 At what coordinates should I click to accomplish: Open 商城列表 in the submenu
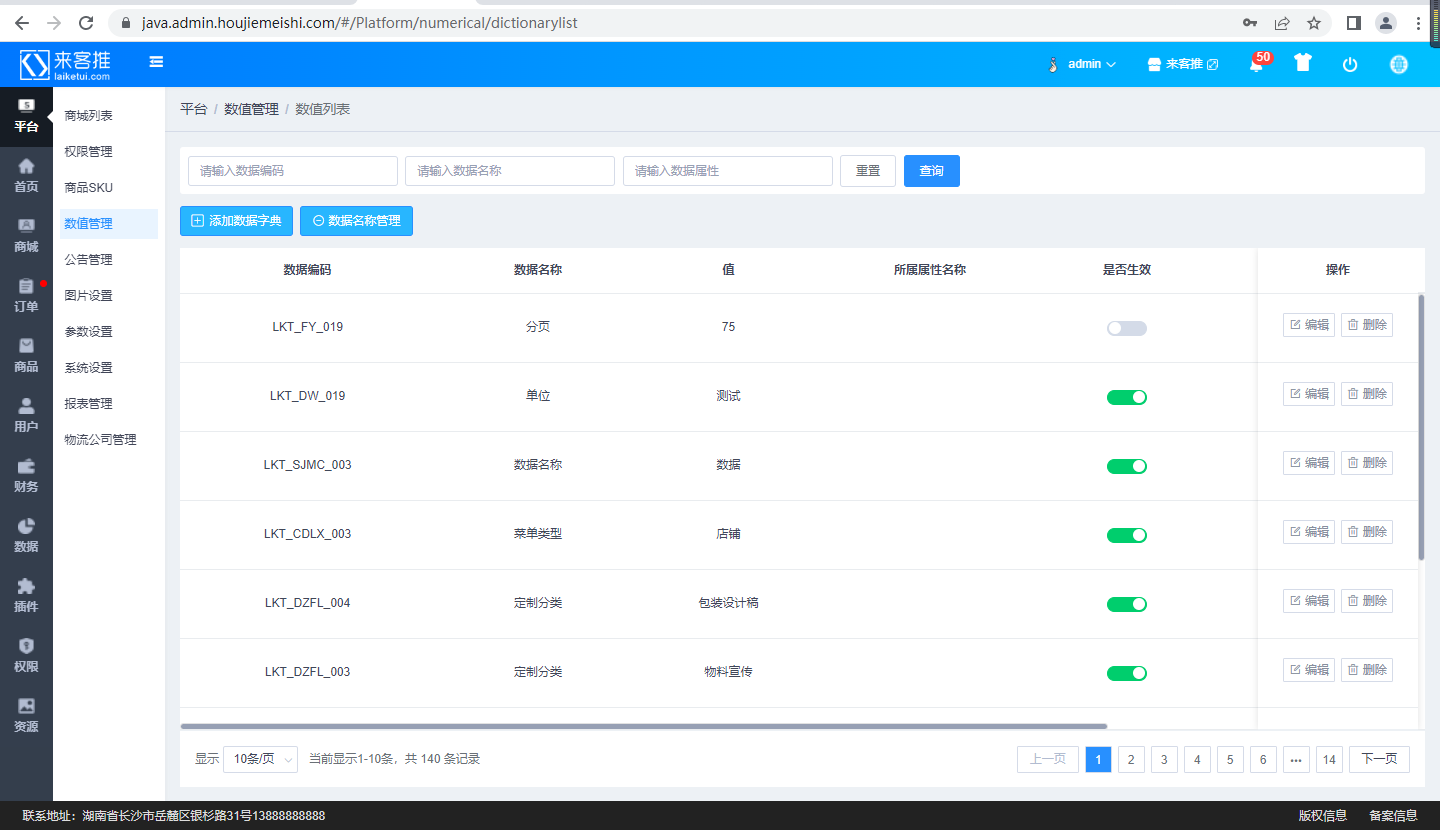[88, 116]
